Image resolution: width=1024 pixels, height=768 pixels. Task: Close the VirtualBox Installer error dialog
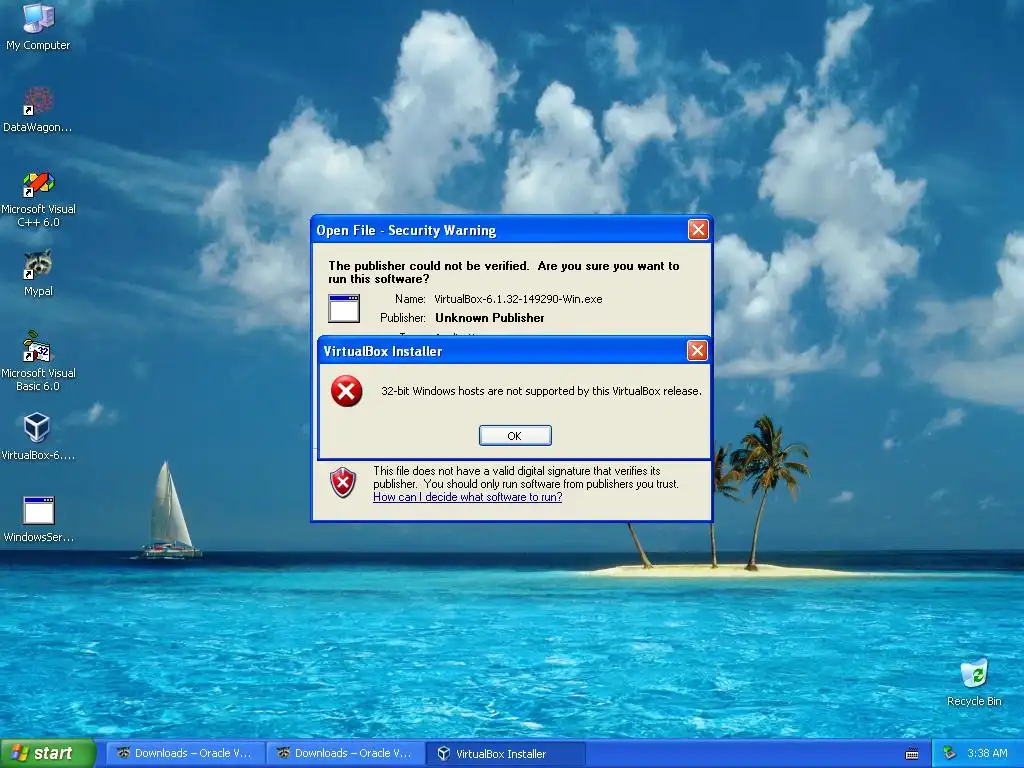click(x=697, y=351)
